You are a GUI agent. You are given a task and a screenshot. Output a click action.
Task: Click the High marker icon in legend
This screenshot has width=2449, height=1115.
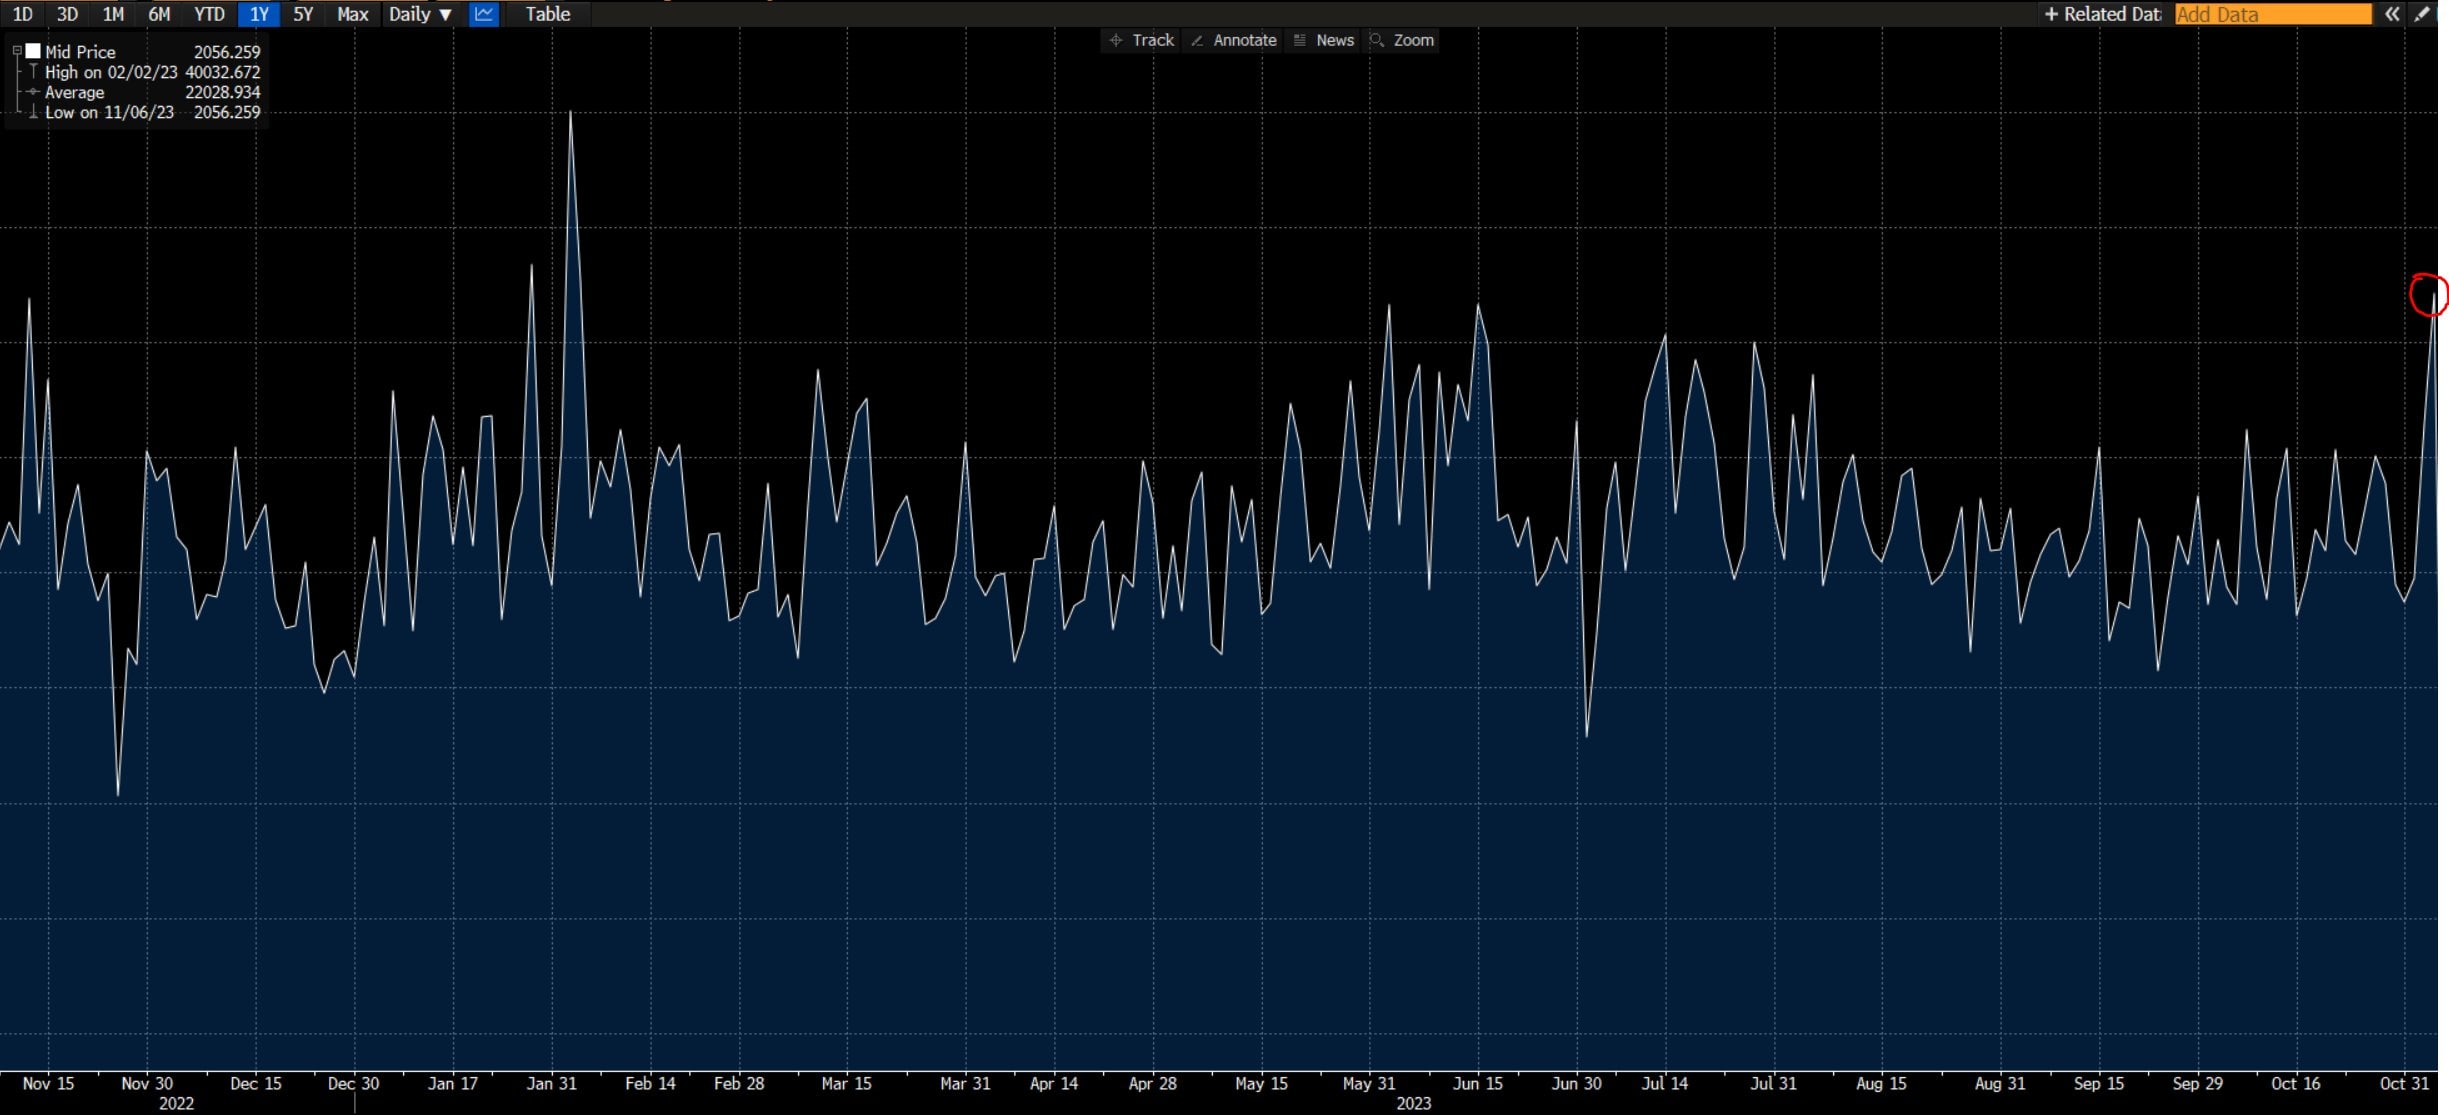click(33, 72)
